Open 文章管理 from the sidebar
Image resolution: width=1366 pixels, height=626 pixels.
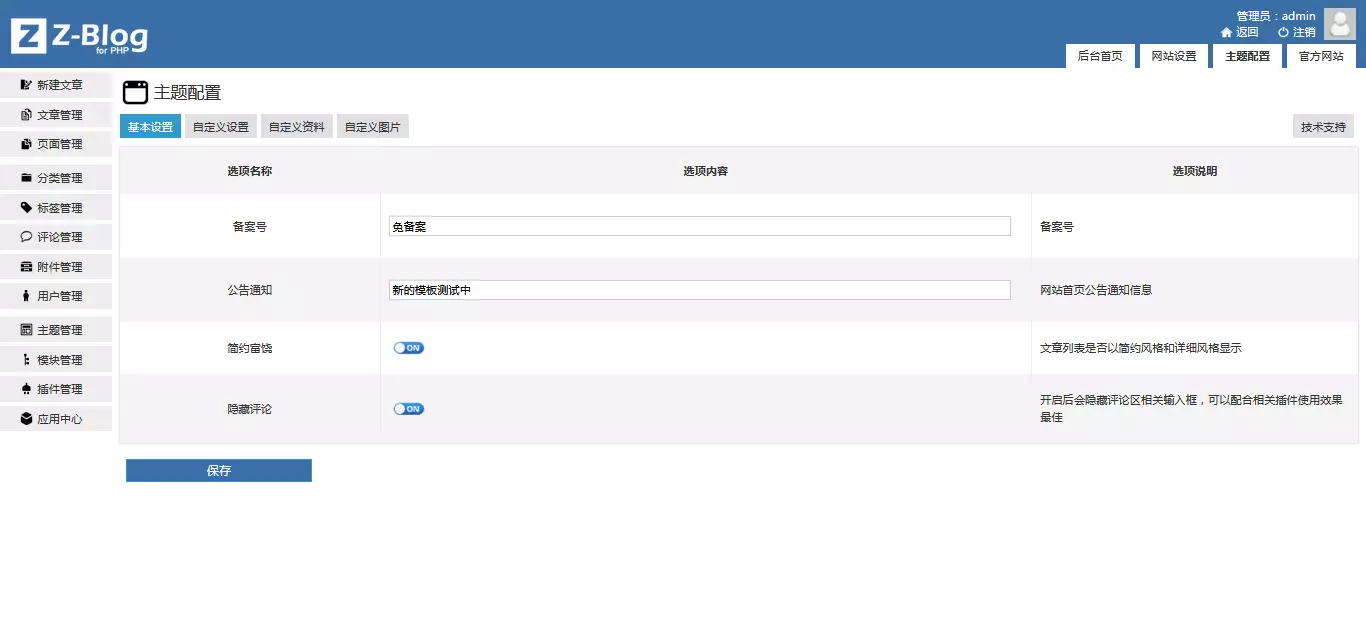coord(55,114)
